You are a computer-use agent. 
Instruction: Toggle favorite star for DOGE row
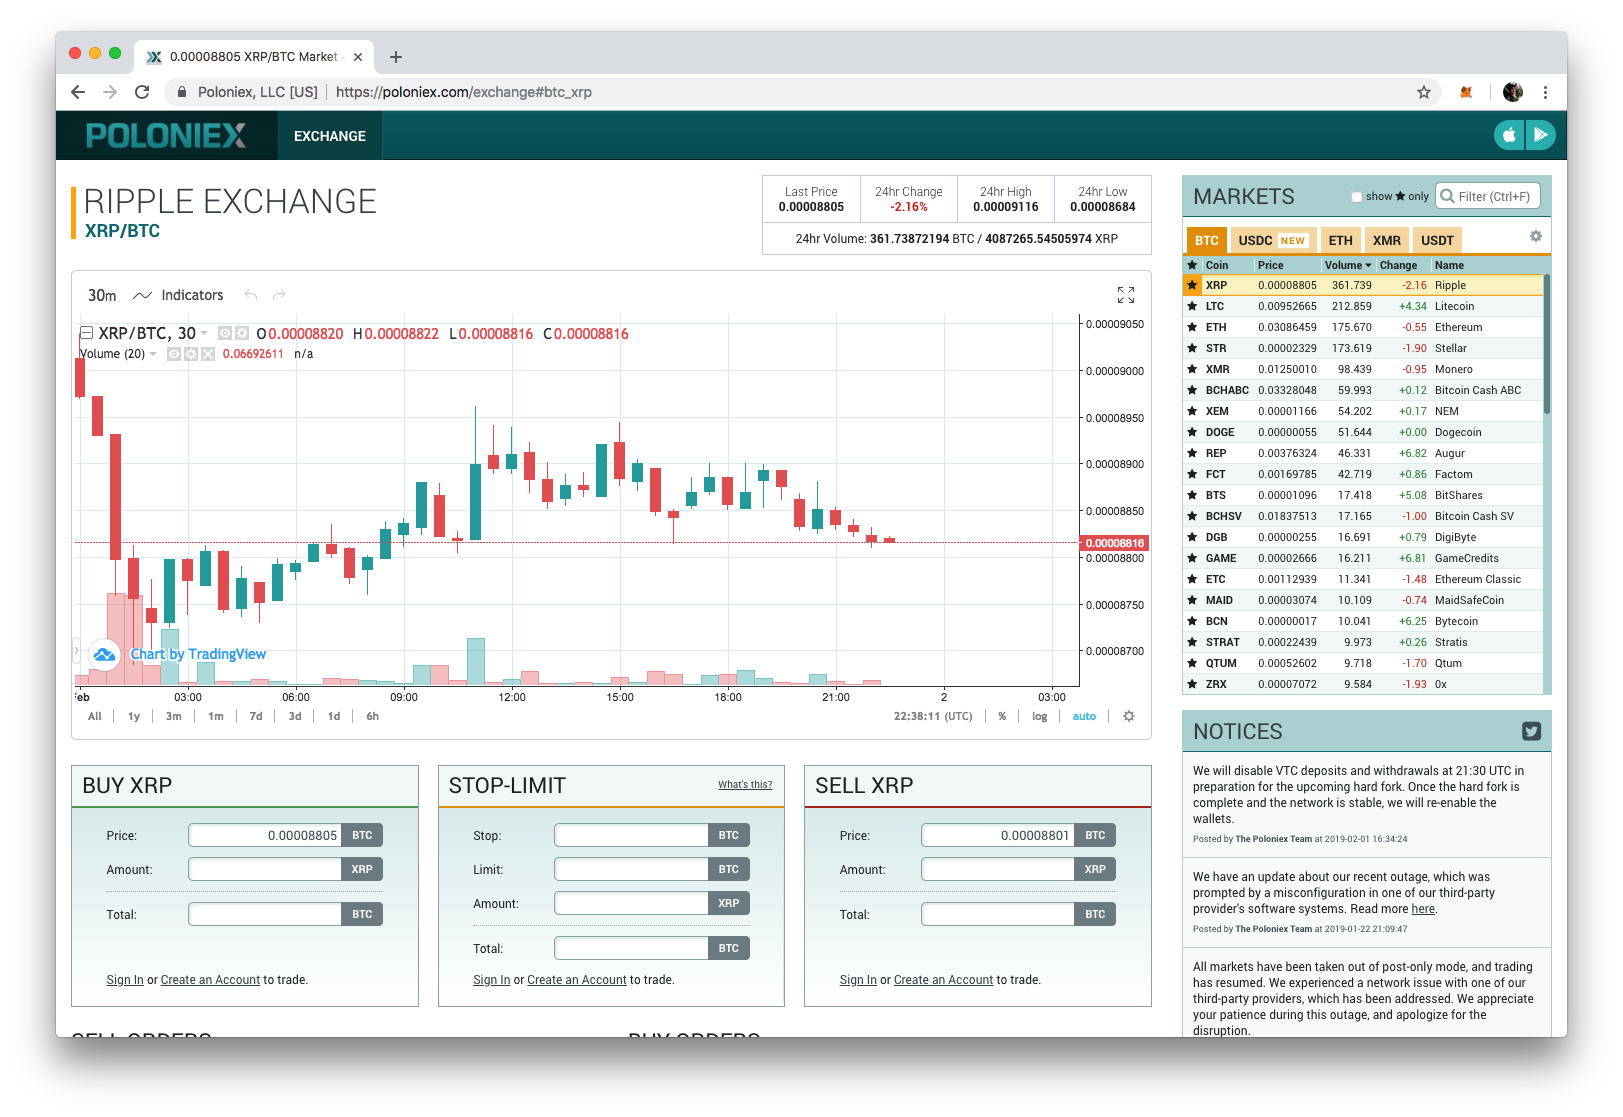(1192, 432)
